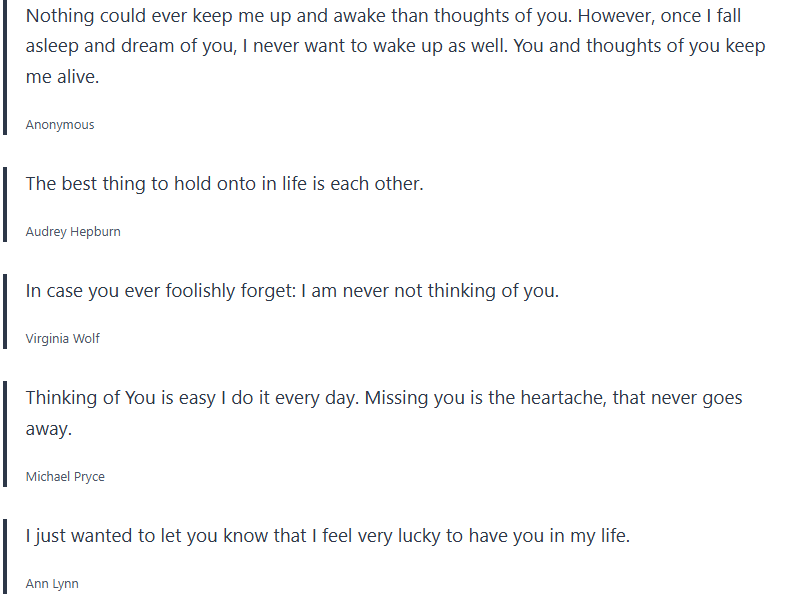Click the vertical bar beside Audrey Hepburn's quote
Viewport: 809px width, 601px height.
tap(6, 205)
